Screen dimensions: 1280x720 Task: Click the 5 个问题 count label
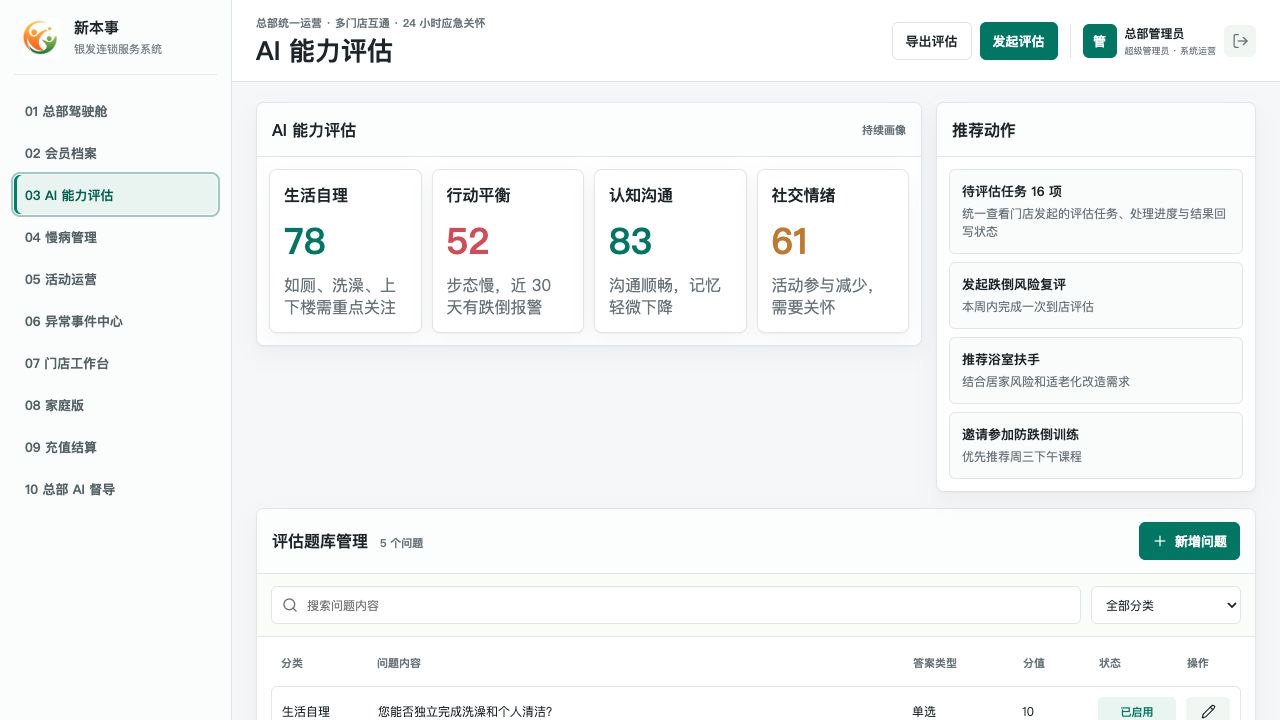(x=401, y=543)
